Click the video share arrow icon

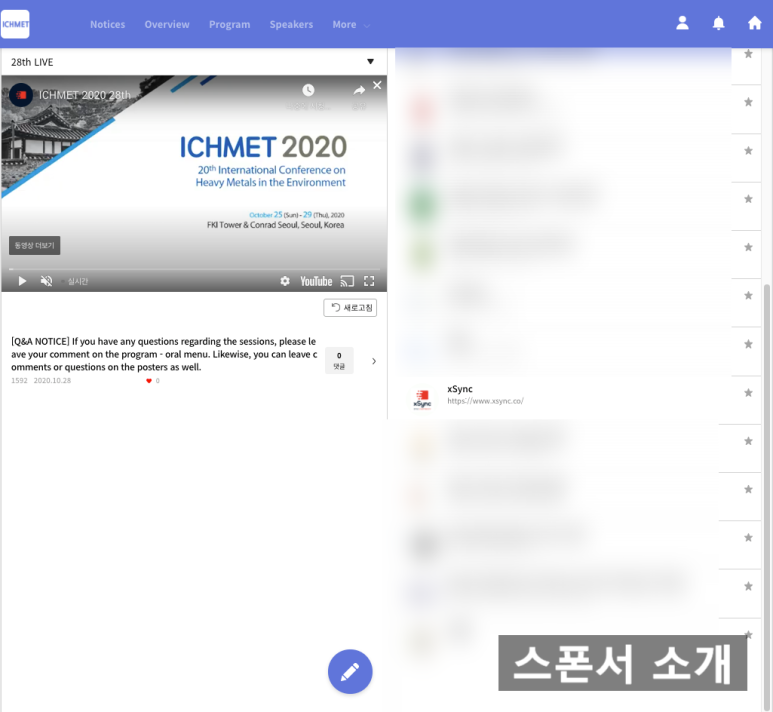tap(359, 90)
